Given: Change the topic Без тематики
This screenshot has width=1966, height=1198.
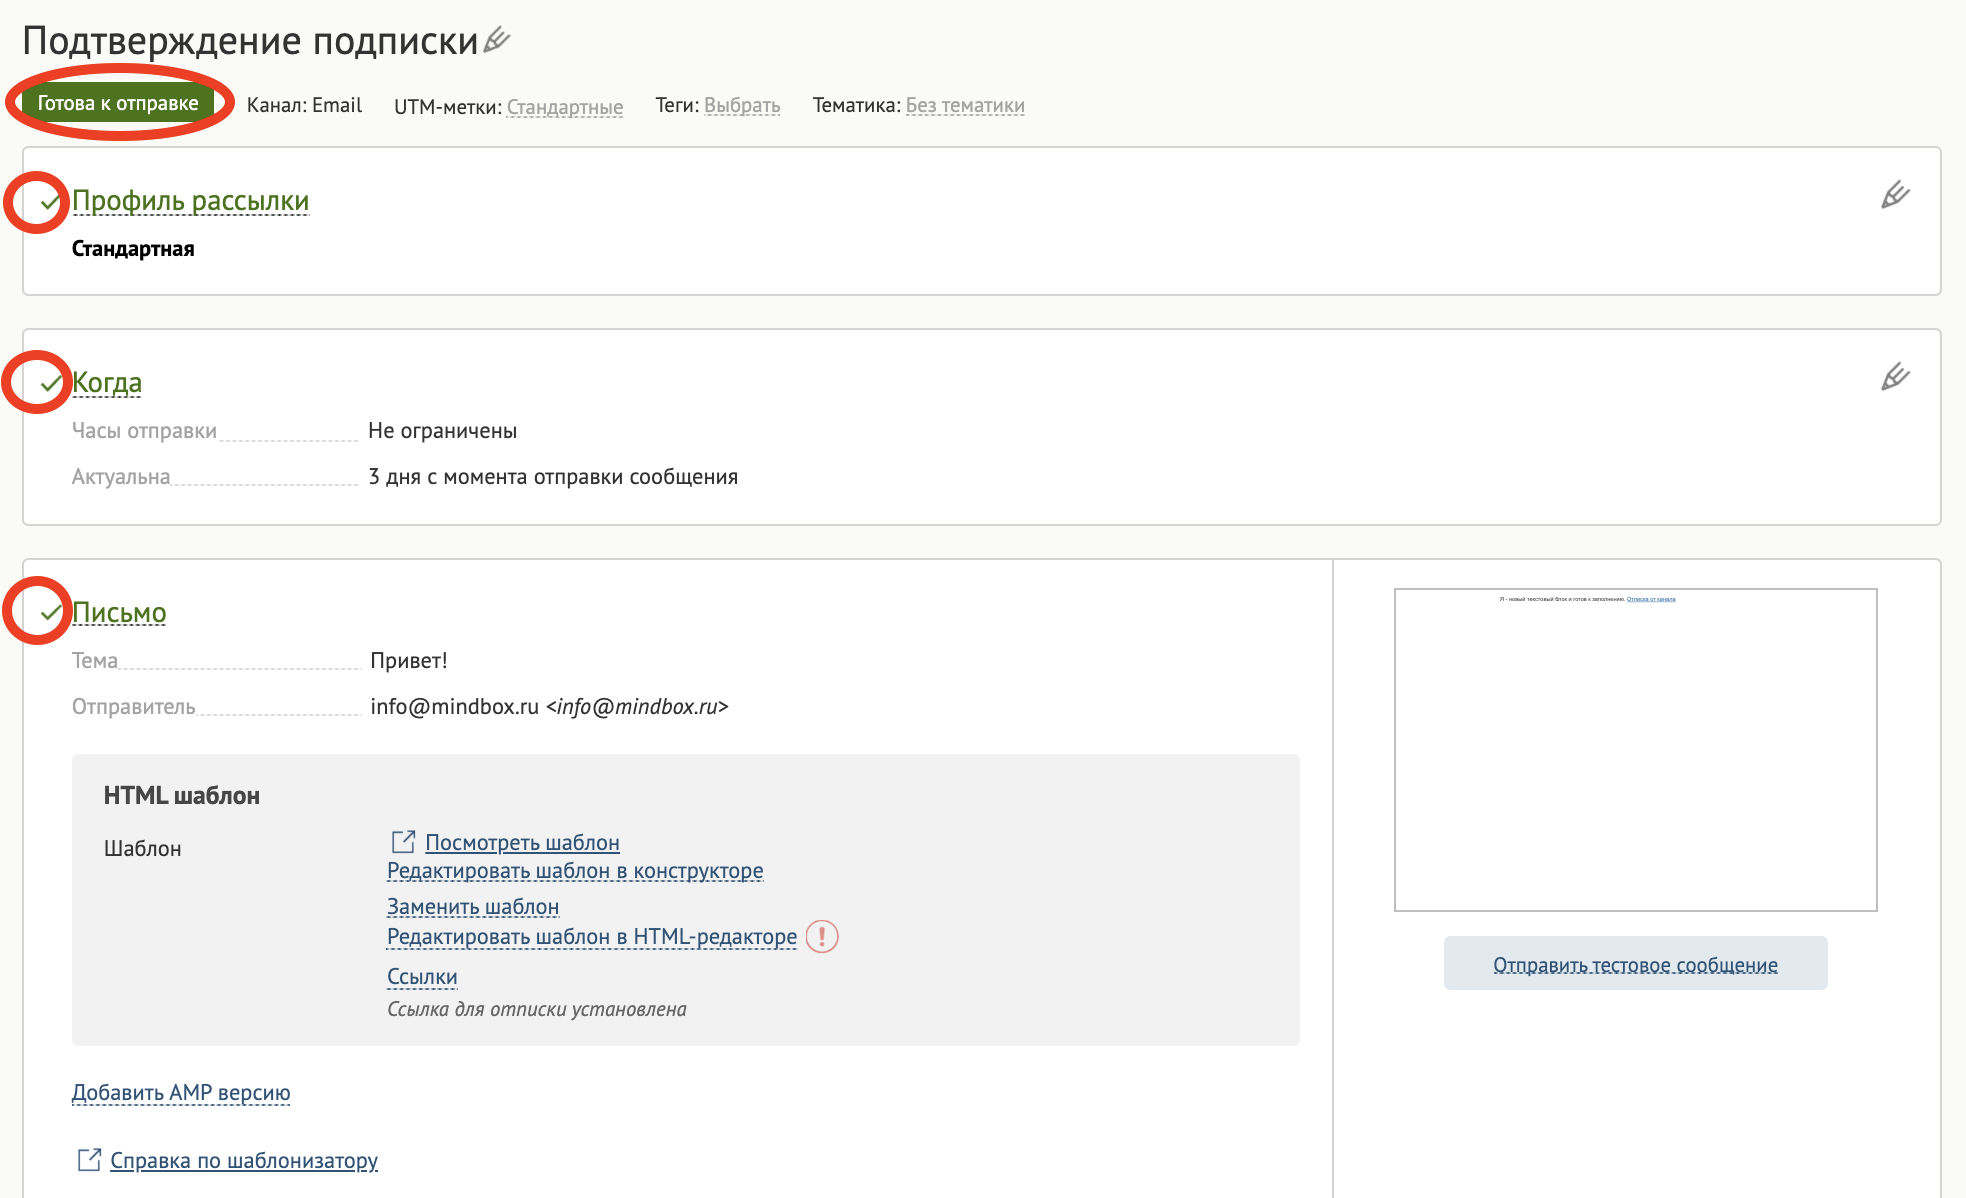Looking at the screenshot, I should point(965,105).
